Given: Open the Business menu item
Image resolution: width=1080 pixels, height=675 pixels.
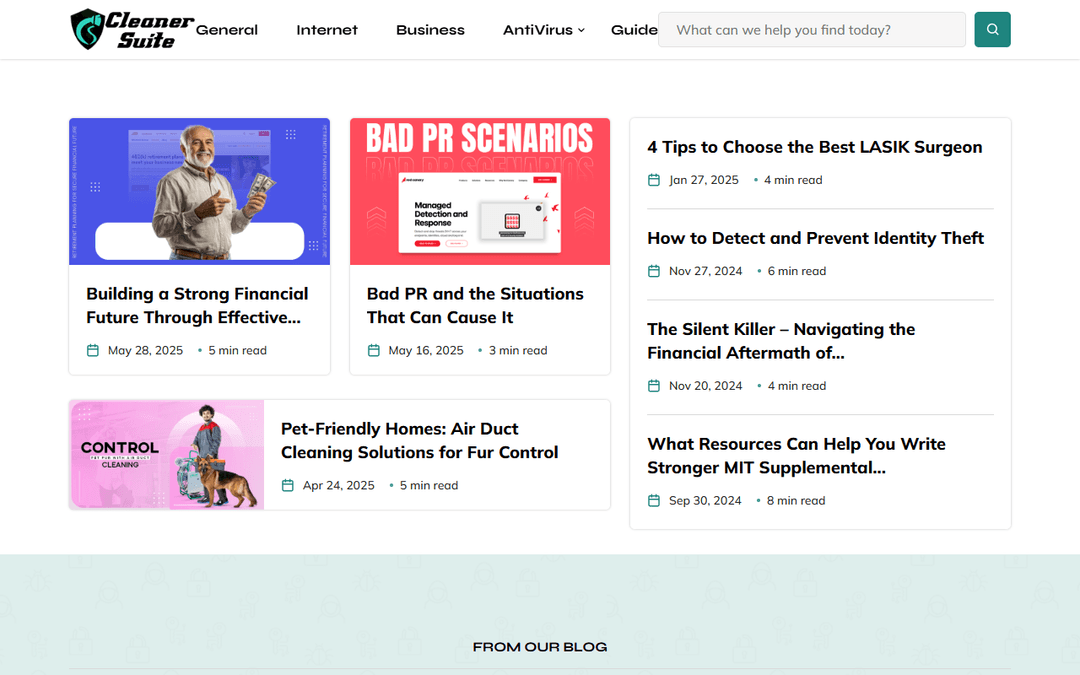Looking at the screenshot, I should [x=430, y=30].
